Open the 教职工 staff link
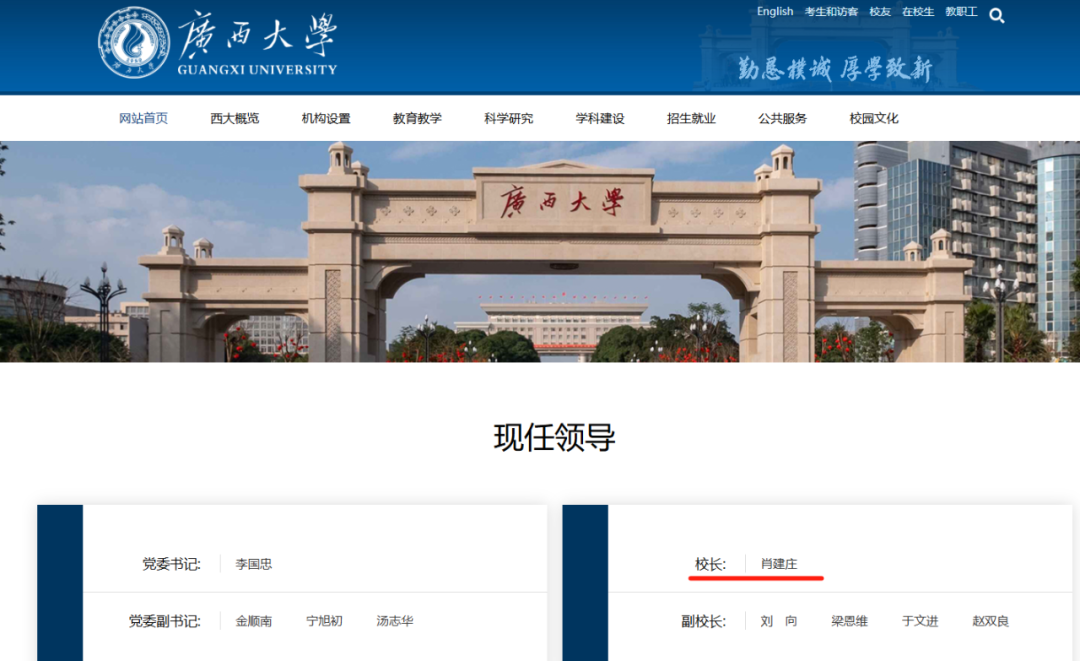The height and width of the screenshot is (661, 1080). click(x=961, y=12)
